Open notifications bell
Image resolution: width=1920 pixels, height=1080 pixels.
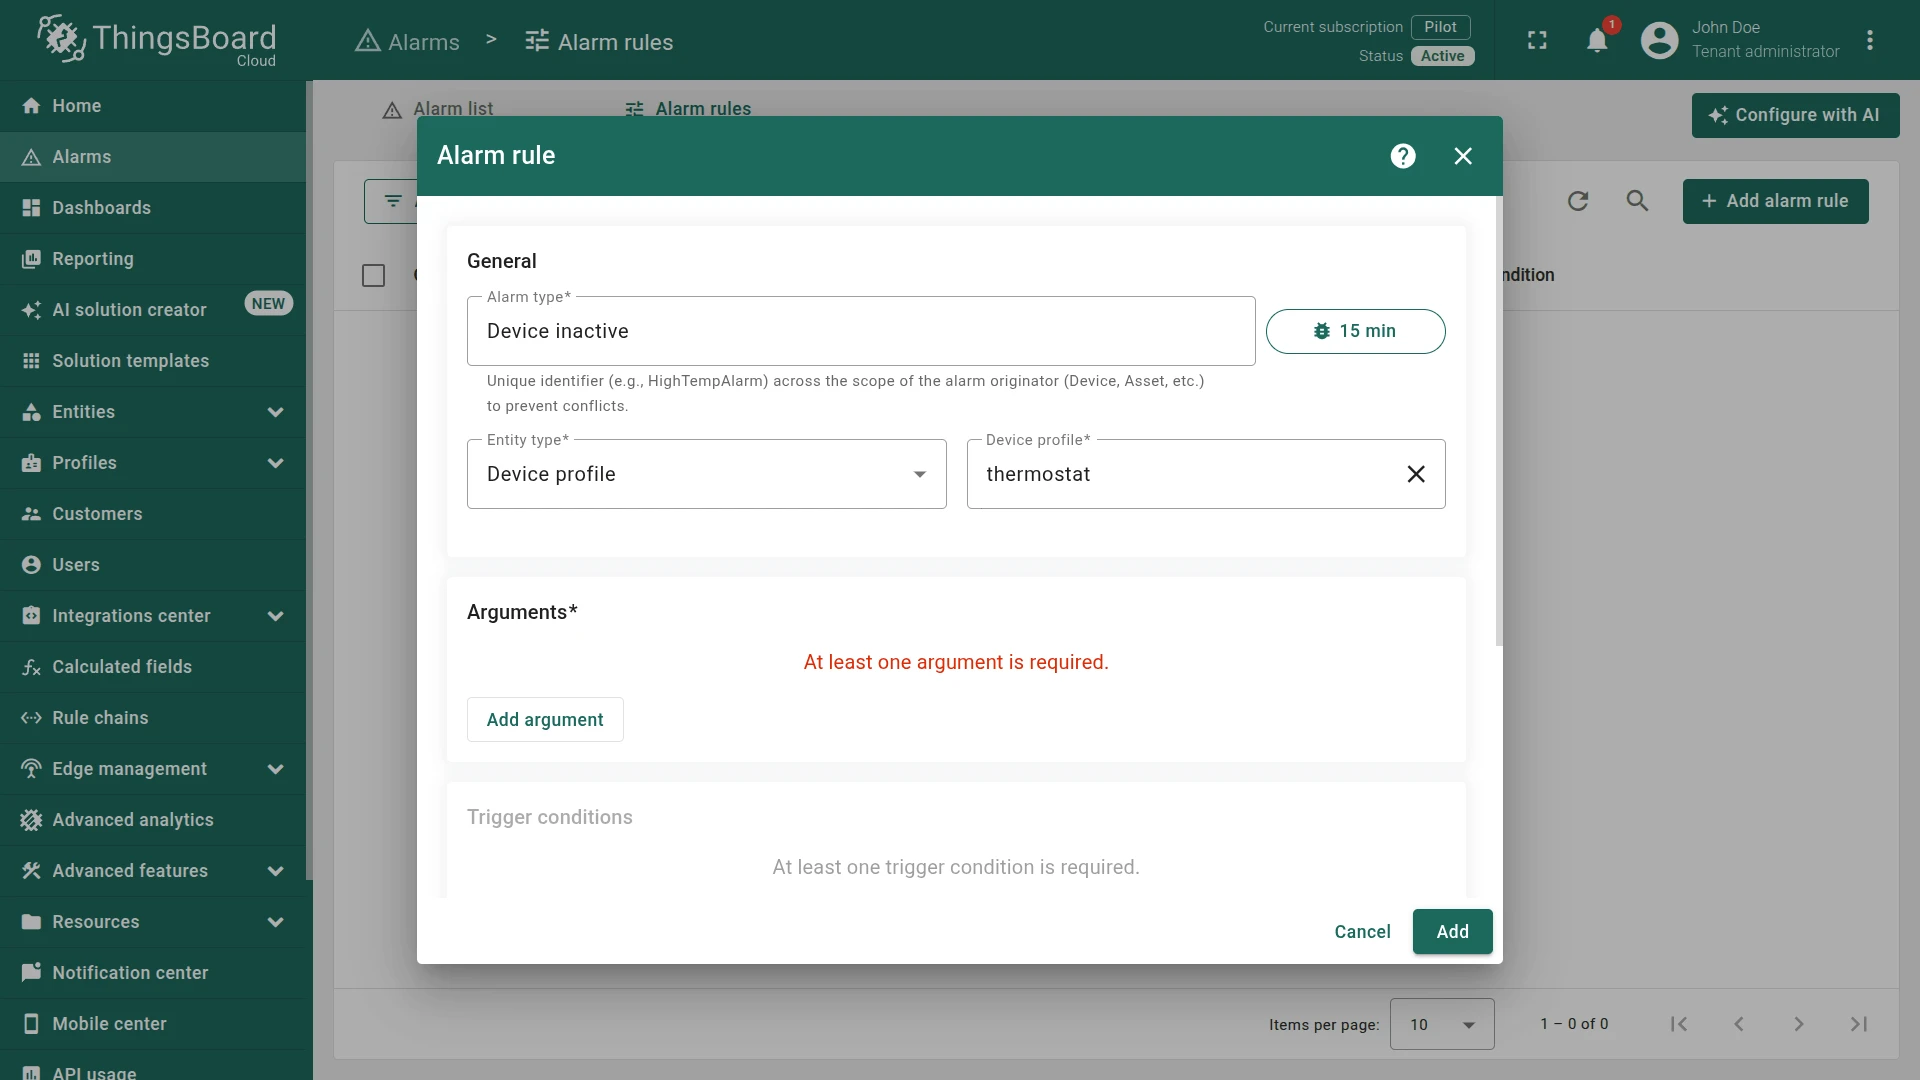[x=1597, y=40]
